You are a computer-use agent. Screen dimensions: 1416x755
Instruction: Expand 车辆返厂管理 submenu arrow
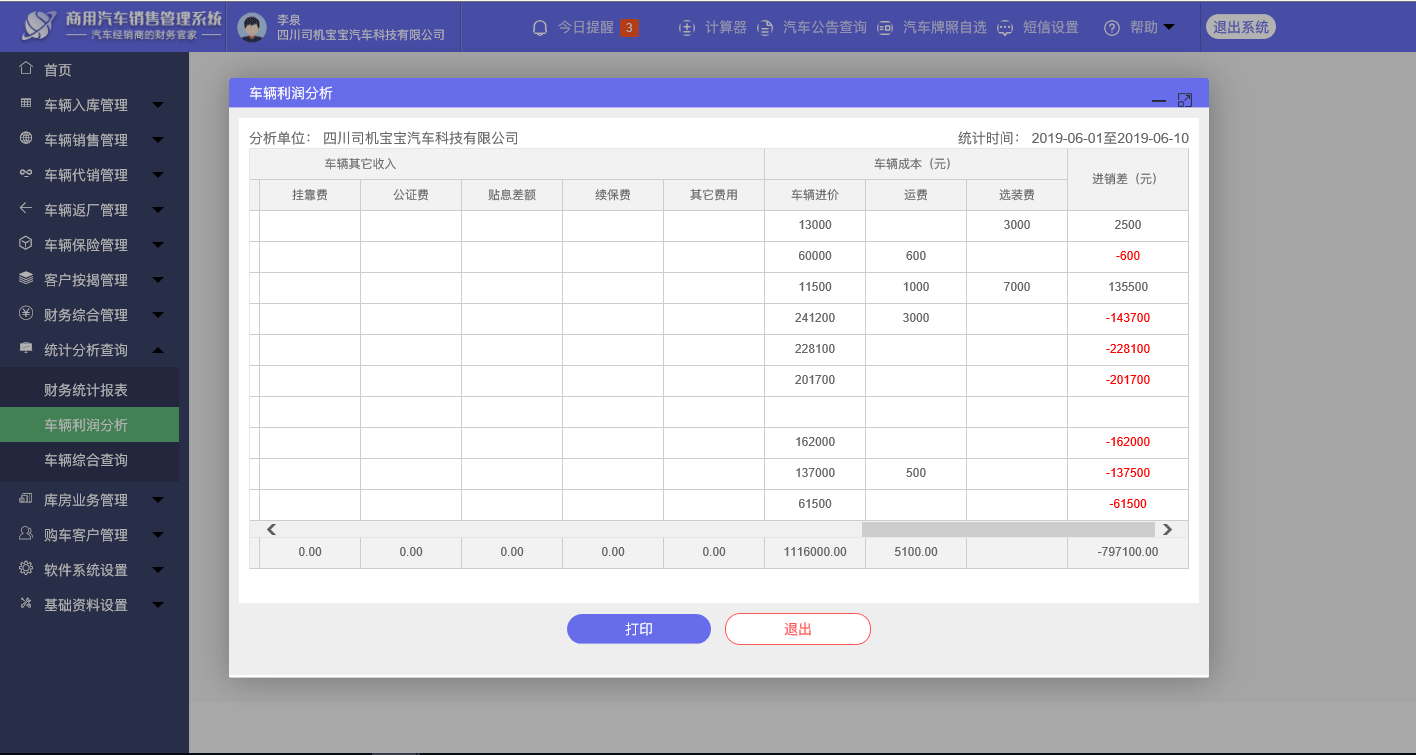tap(158, 210)
